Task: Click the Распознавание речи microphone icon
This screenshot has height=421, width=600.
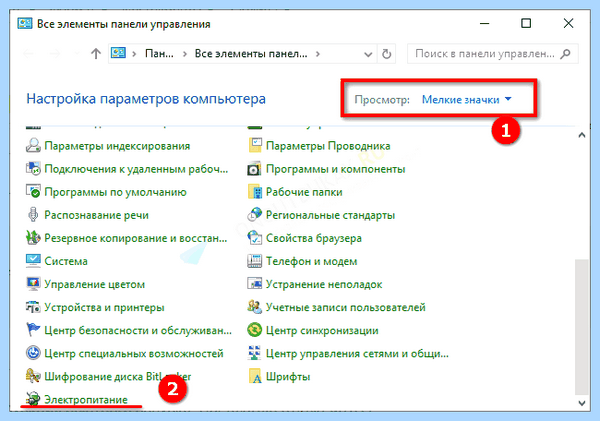Action: (x=33, y=215)
